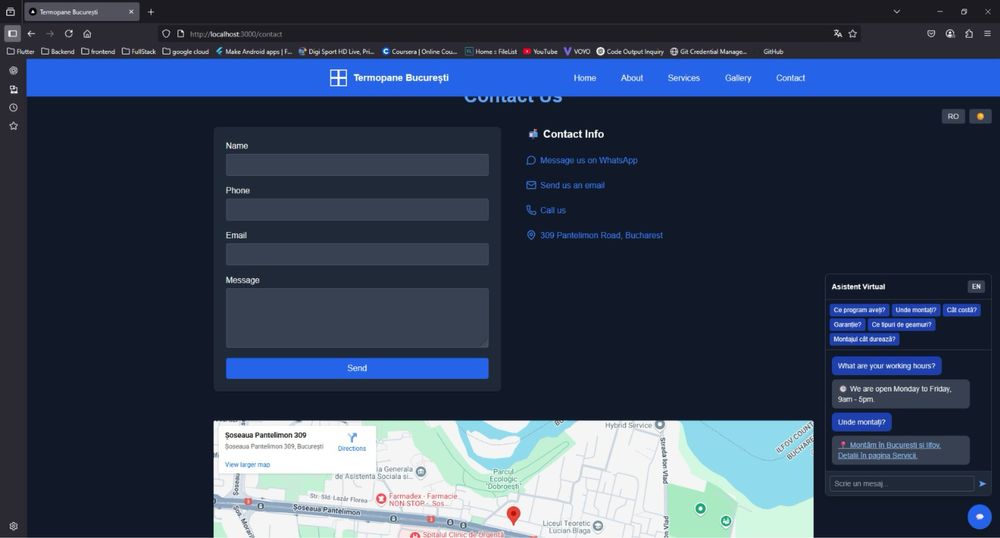The height and width of the screenshot is (538, 1000).
Task: Open the frontend bookmarks folder
Action: point(98,52)
